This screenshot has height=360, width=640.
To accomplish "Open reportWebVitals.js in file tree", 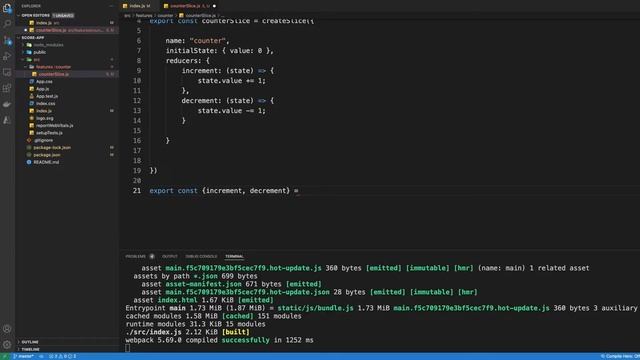I will coord(54,126).
